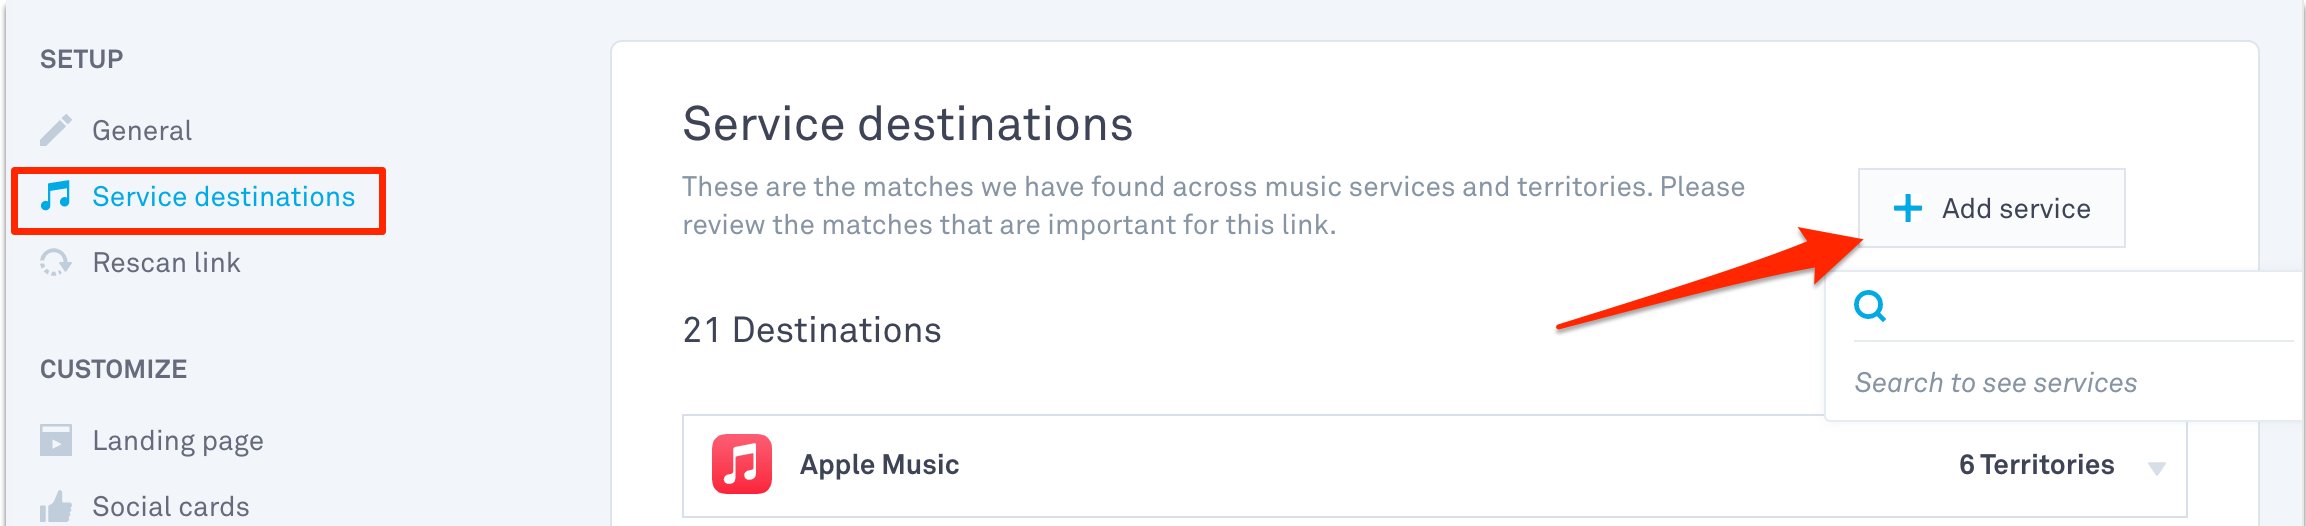This screenshot has width=2306, height=526.
Task: Click the Apple Music app icon
Action: [742, 464]
